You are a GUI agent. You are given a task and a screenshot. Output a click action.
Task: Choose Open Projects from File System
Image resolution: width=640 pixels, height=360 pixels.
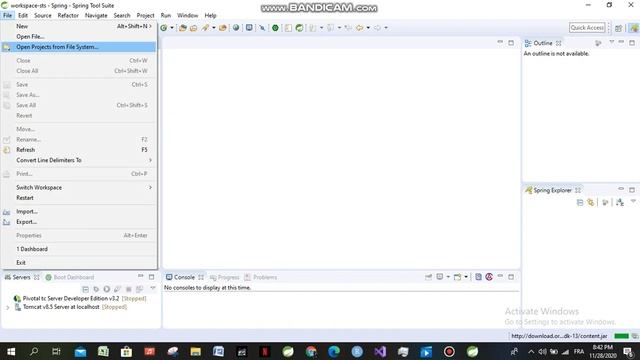click(x=78, y=47)
